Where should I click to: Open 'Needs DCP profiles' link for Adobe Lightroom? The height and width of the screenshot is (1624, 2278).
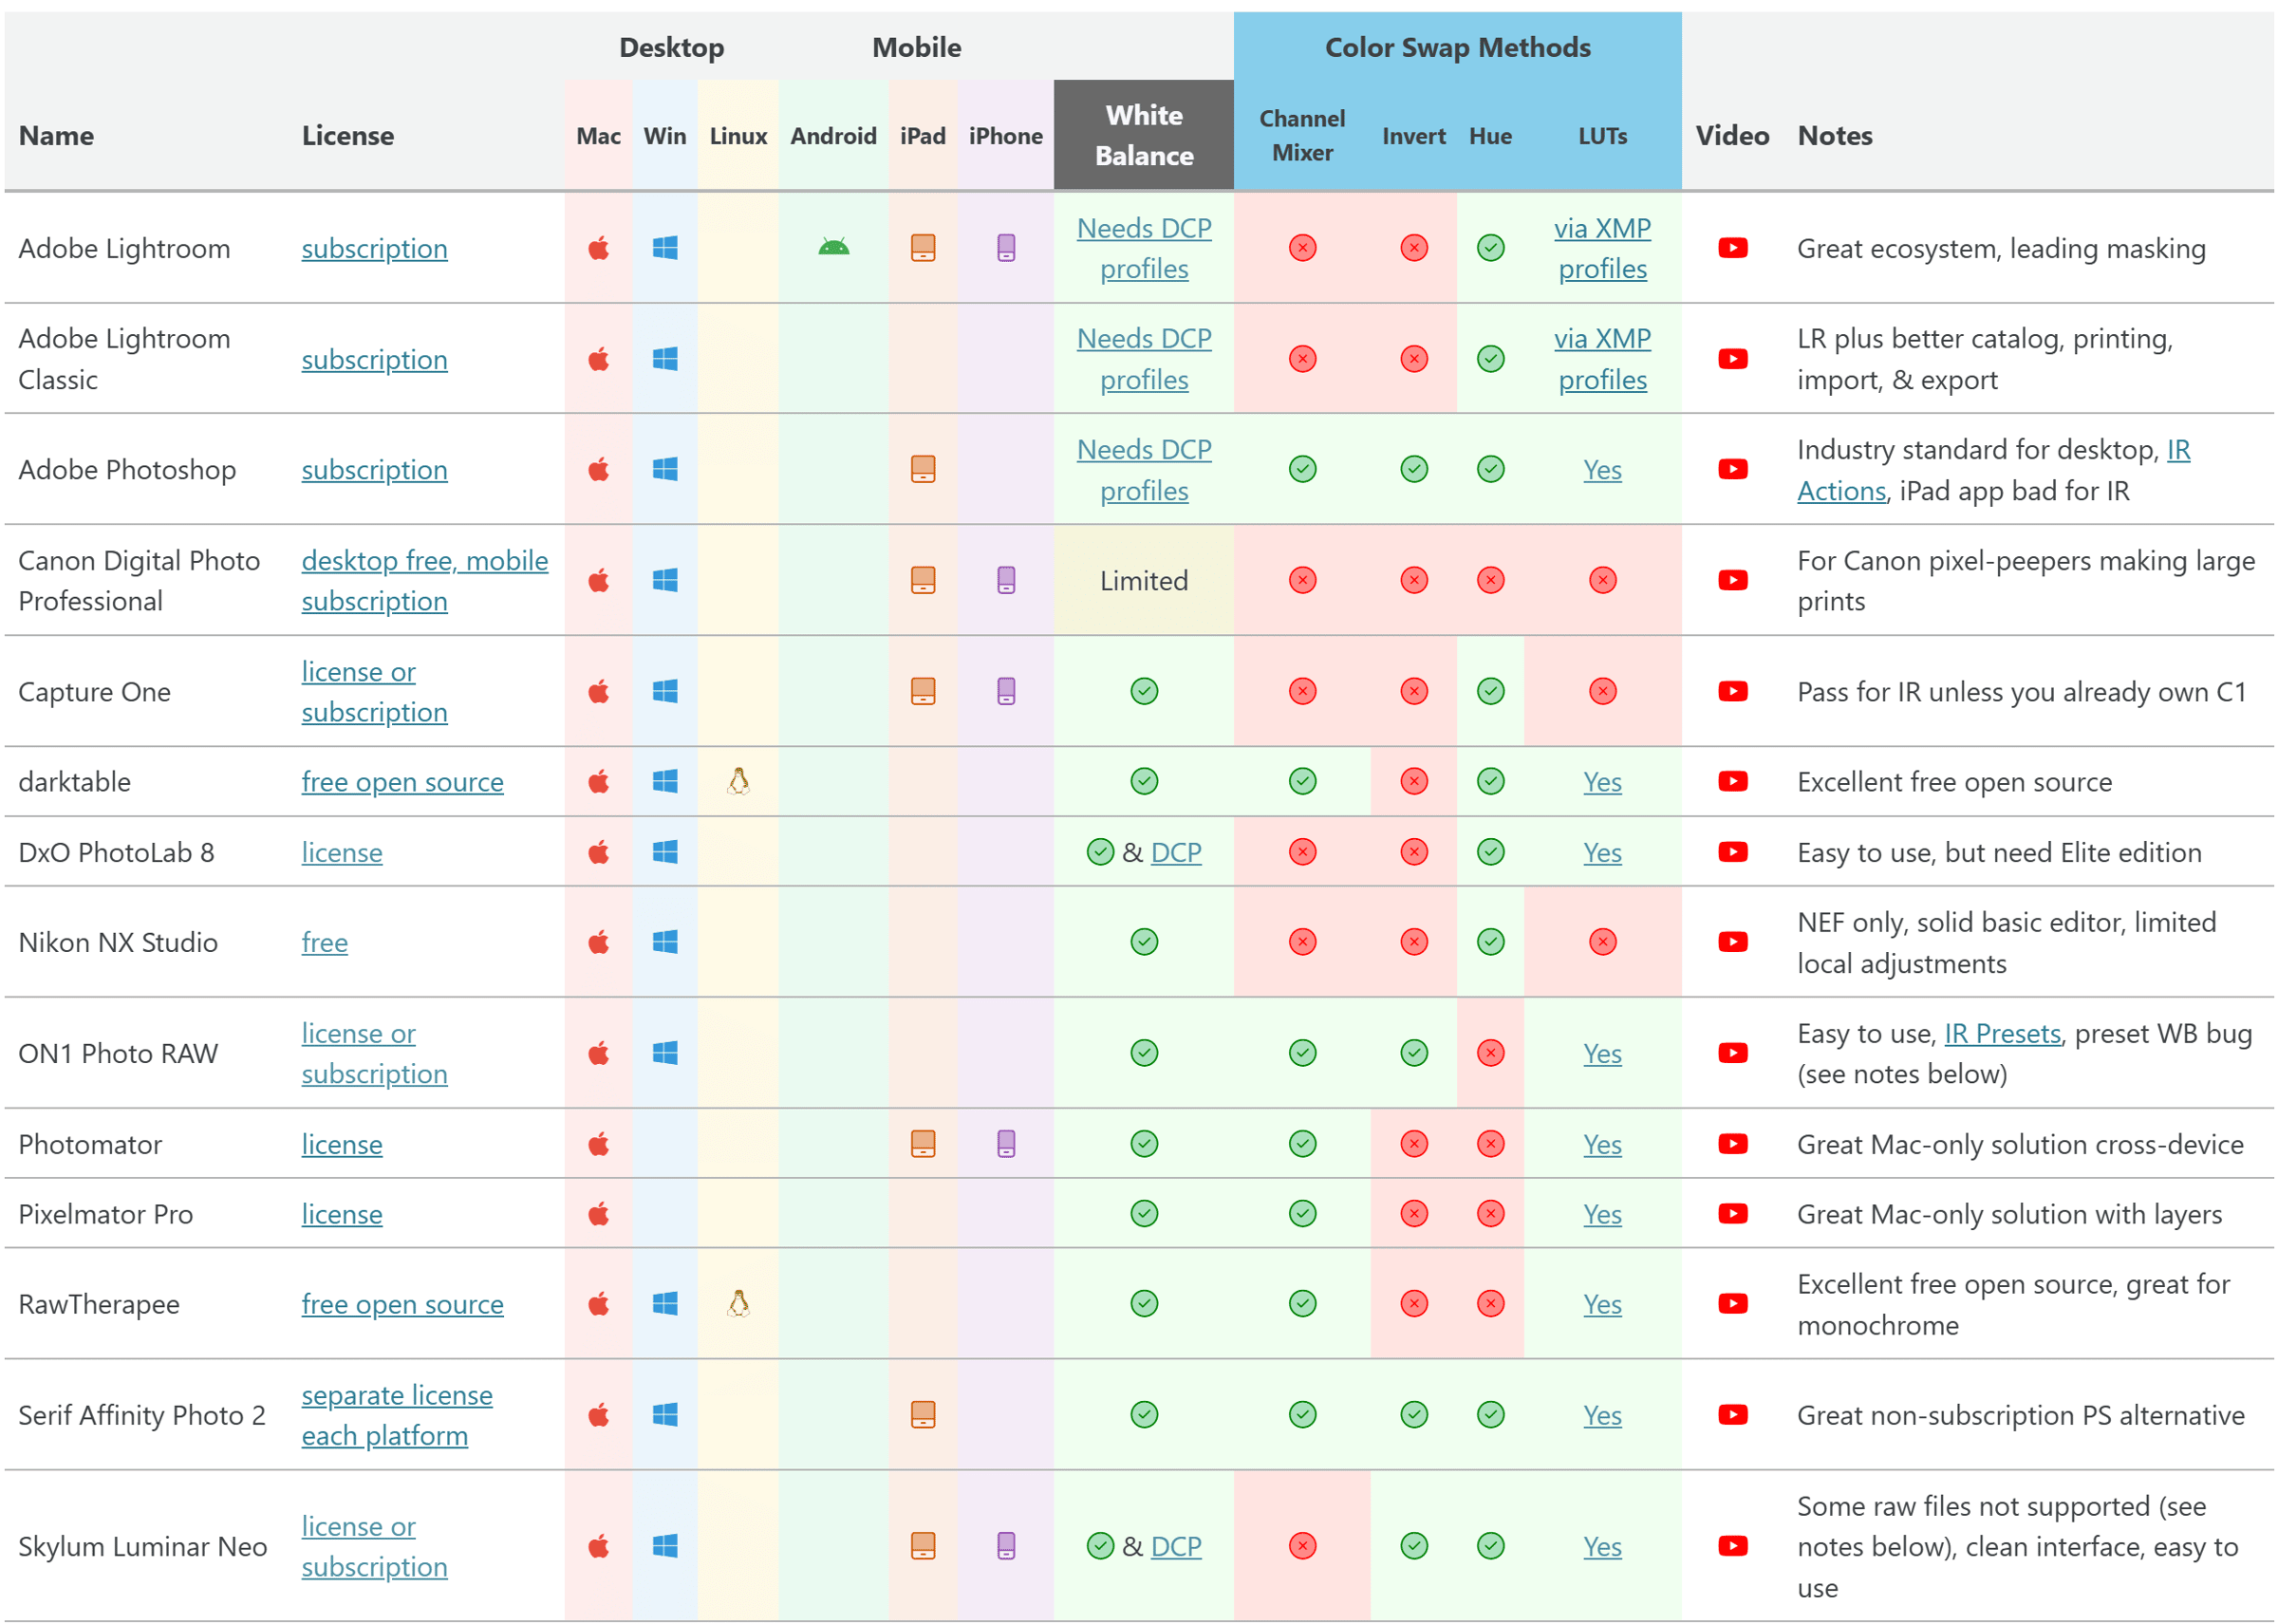tap(1144, 249)
